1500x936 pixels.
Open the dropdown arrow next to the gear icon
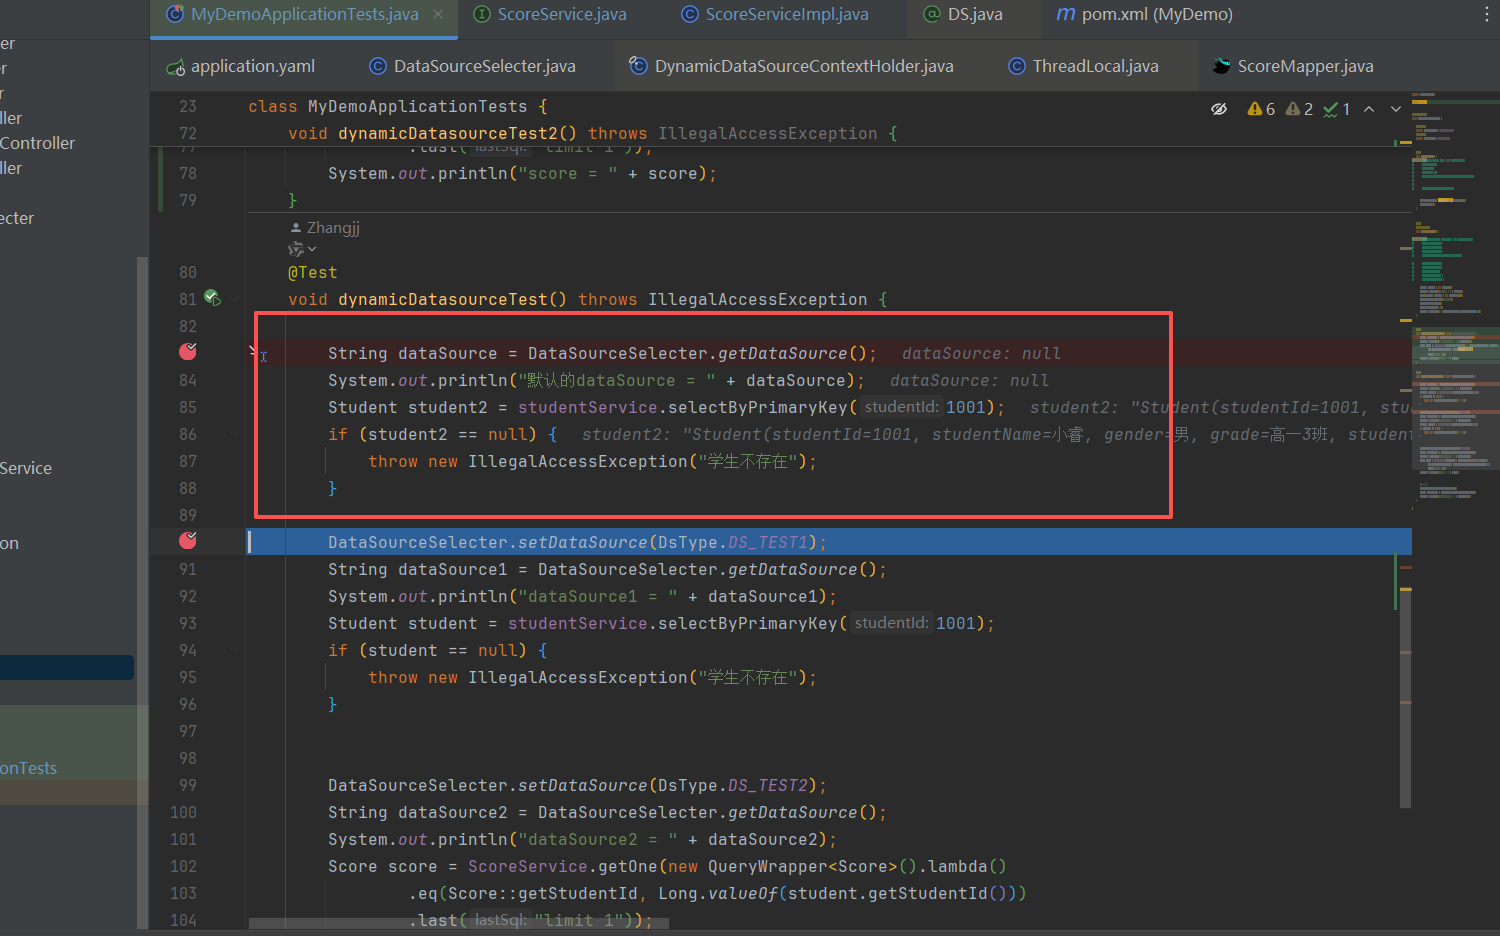pos(310,248)
